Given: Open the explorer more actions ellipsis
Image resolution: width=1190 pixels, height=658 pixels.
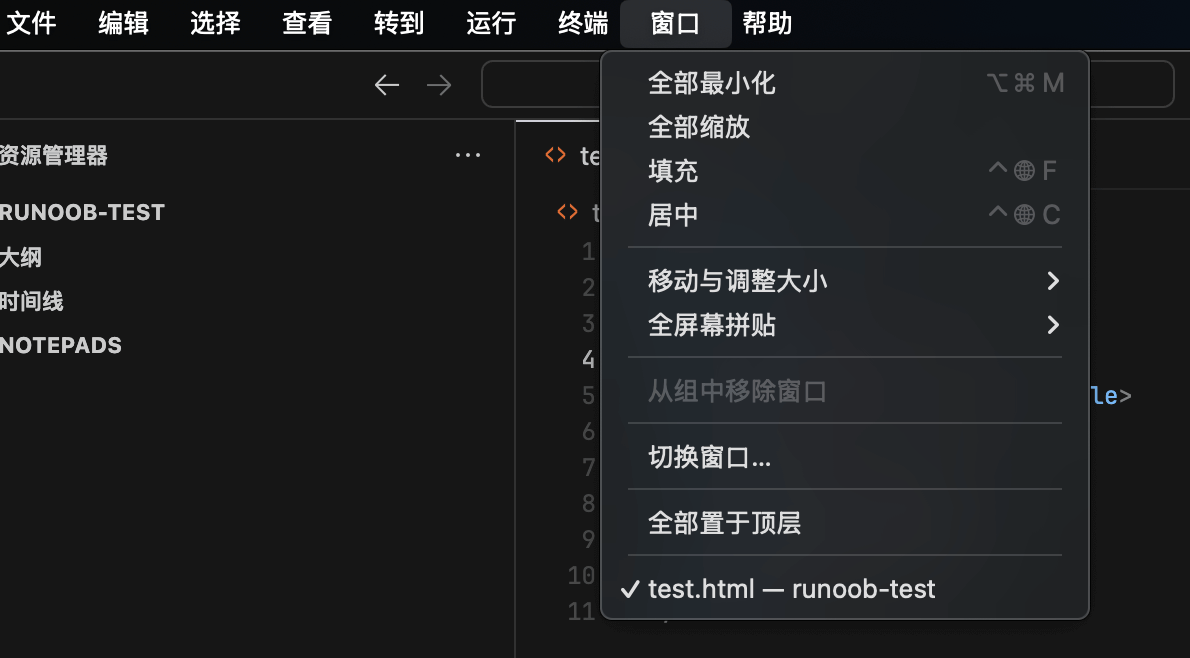Looking at the screenshot, I should pyautogui.click(x=468, y=155).
